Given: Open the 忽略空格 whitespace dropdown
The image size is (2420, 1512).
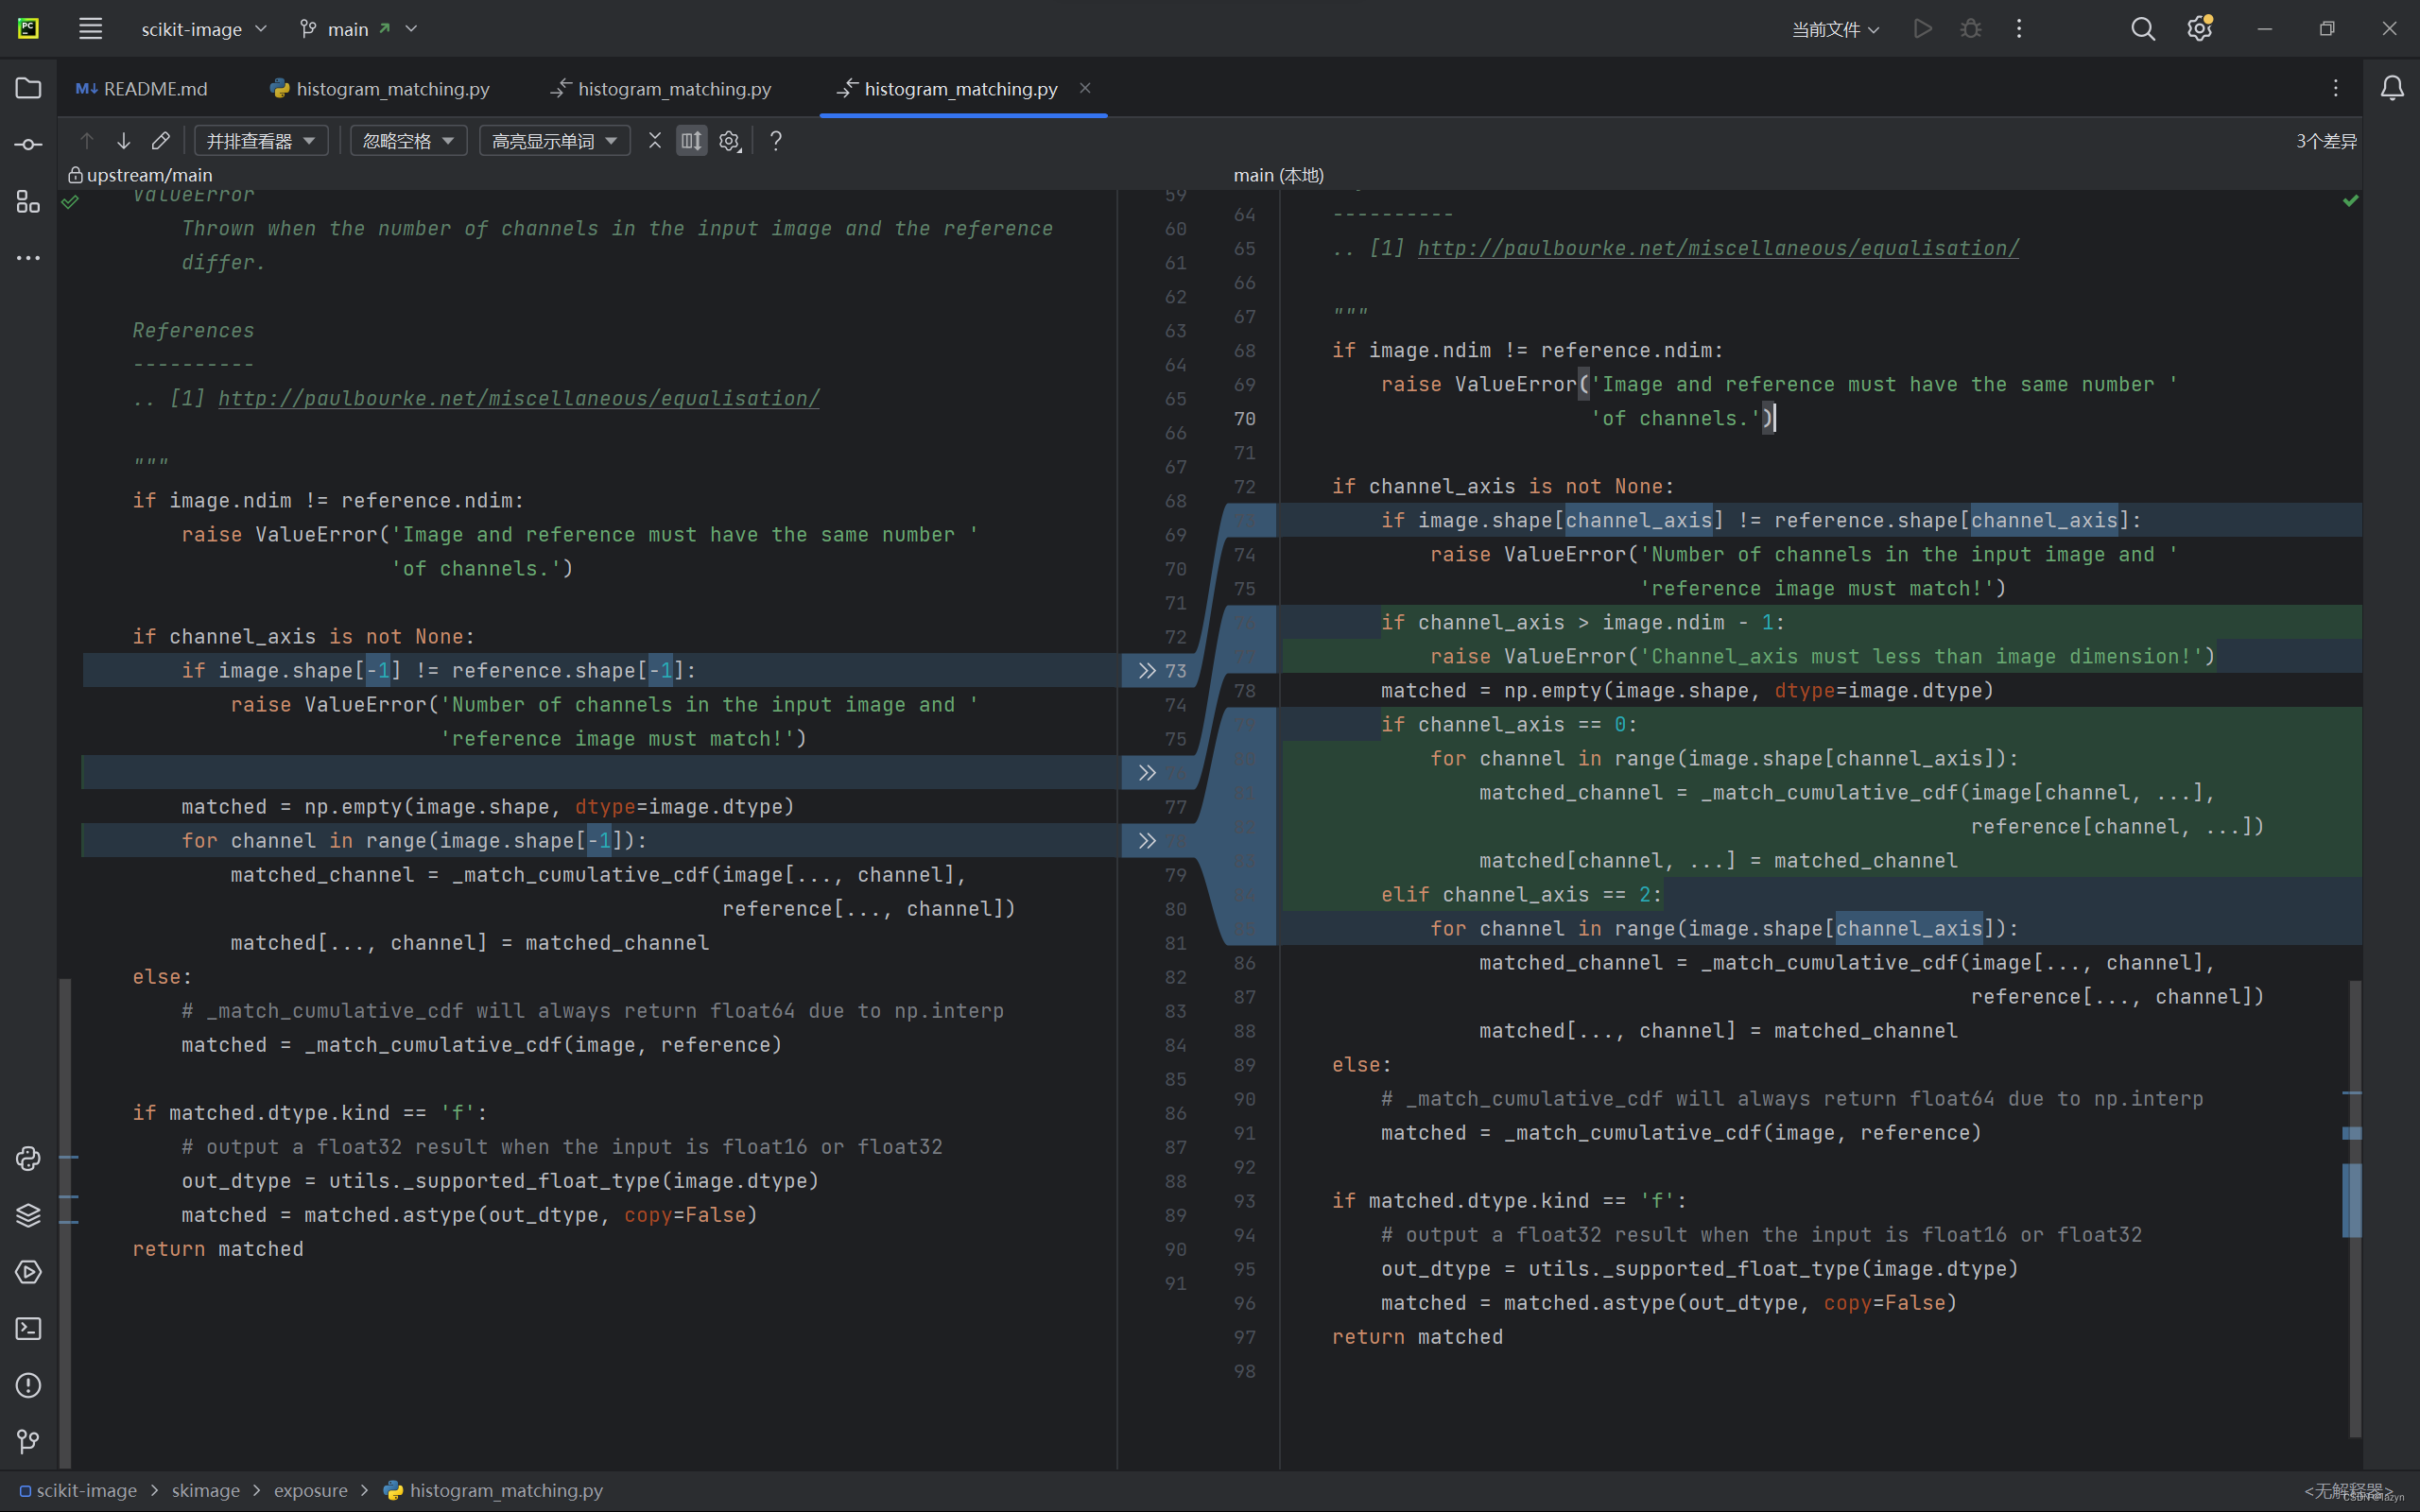Looking at the screenshot, I should point(408,141).
